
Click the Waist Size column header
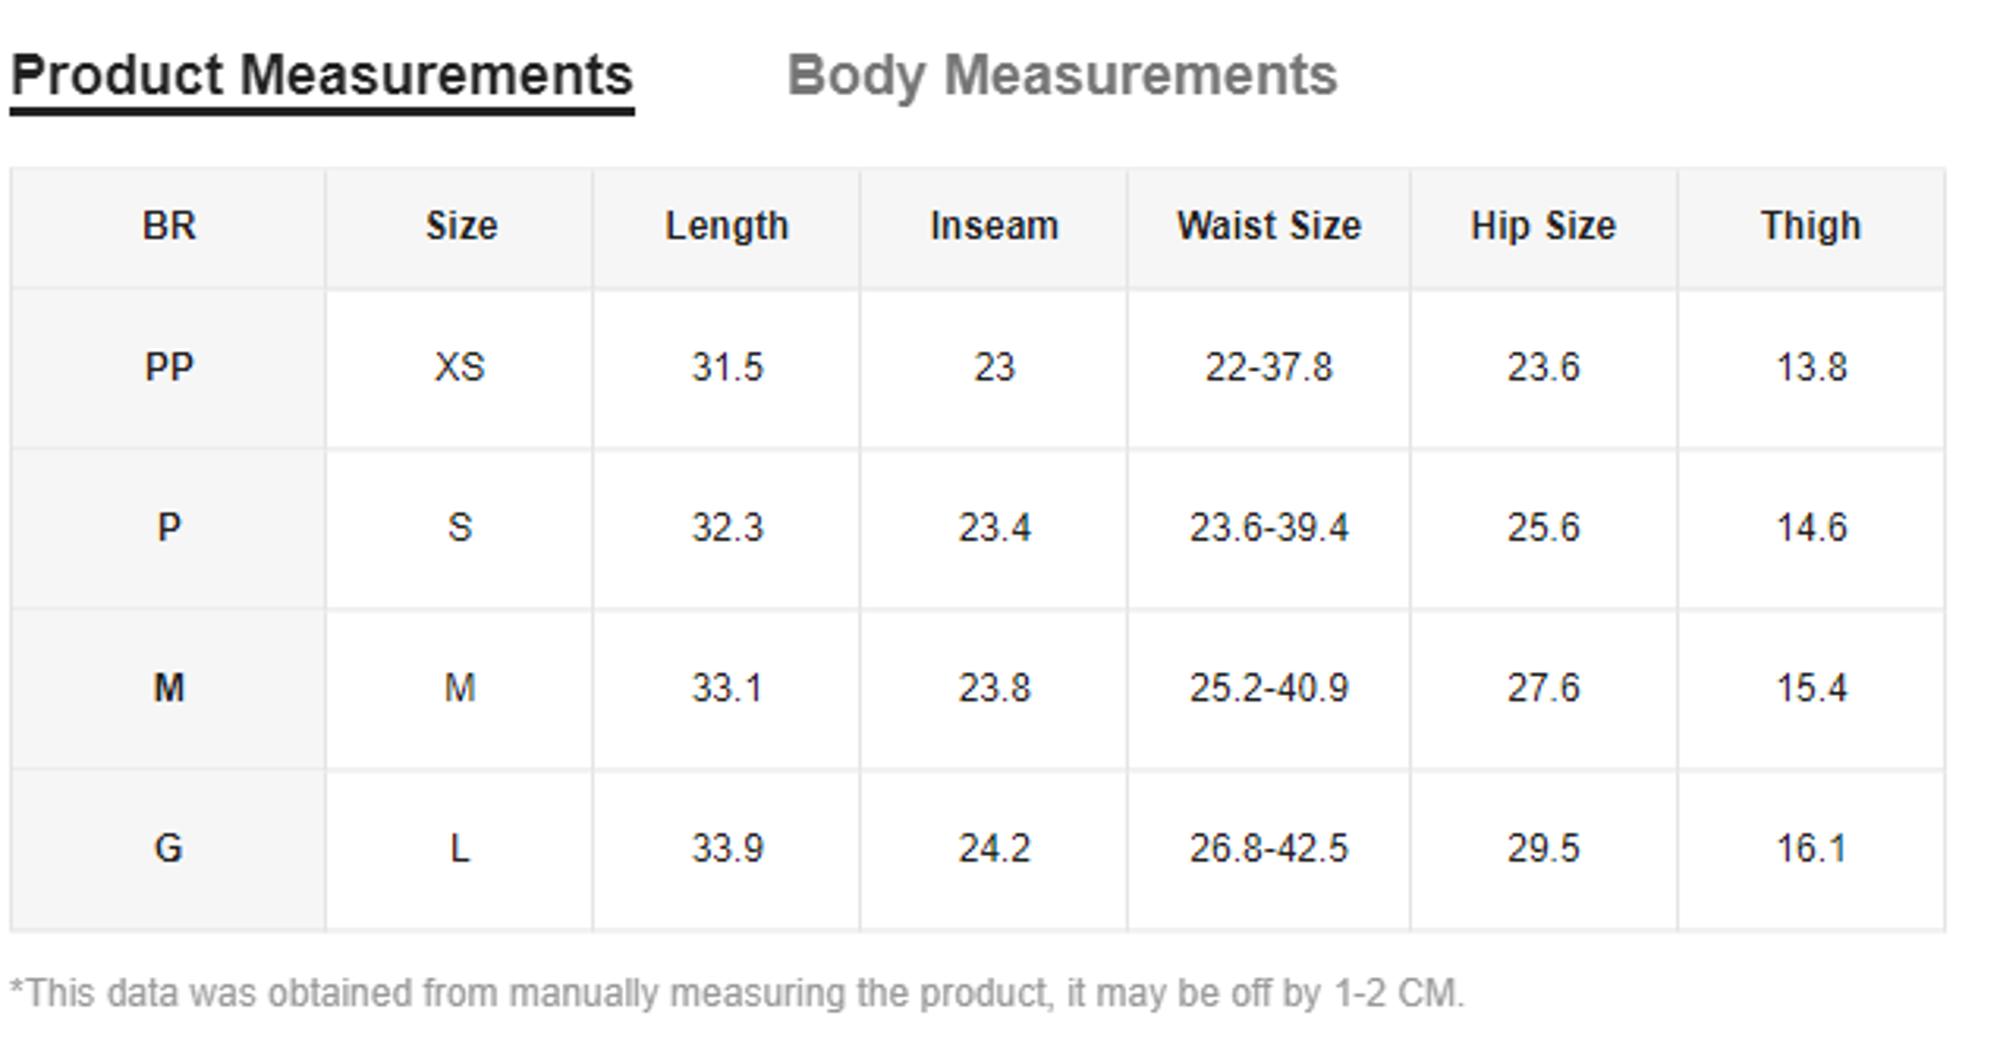[1268, 227]
